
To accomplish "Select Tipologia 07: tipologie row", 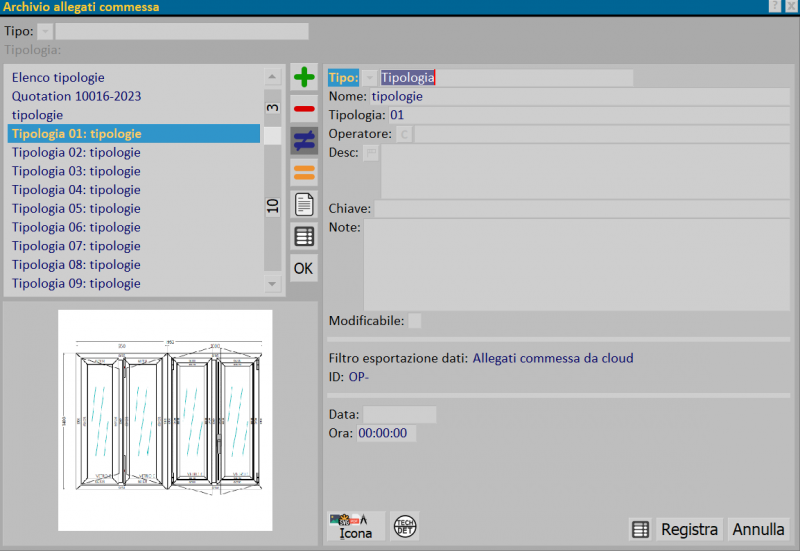I will [x=134, y=246].
